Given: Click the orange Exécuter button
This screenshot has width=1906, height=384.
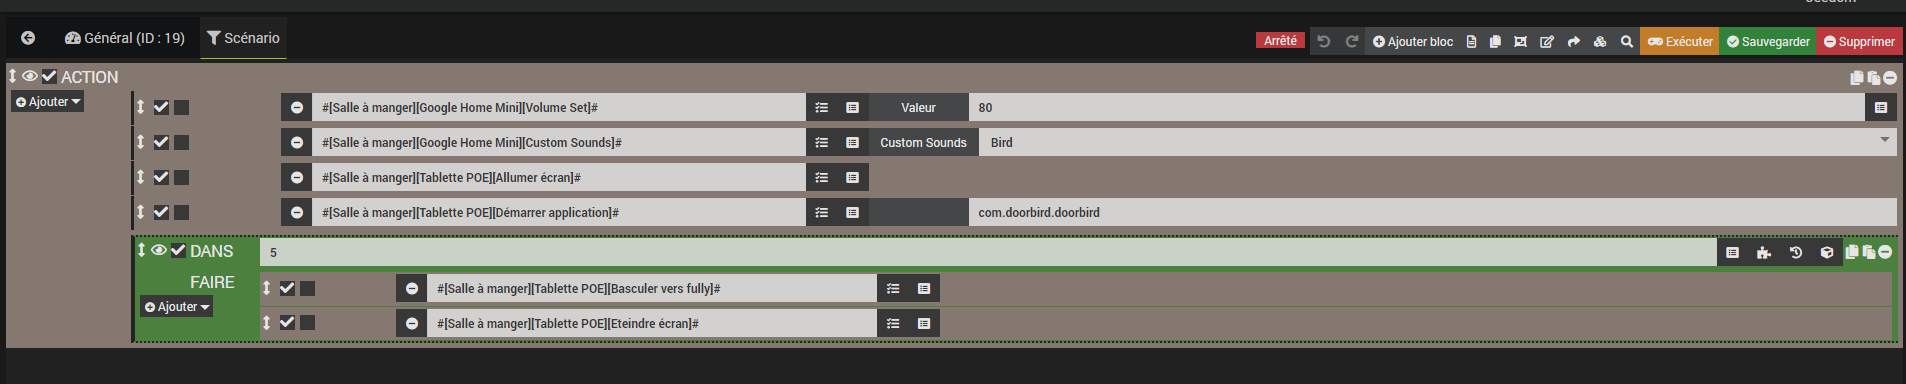Looking at the screenshot, I should 1680,41.
